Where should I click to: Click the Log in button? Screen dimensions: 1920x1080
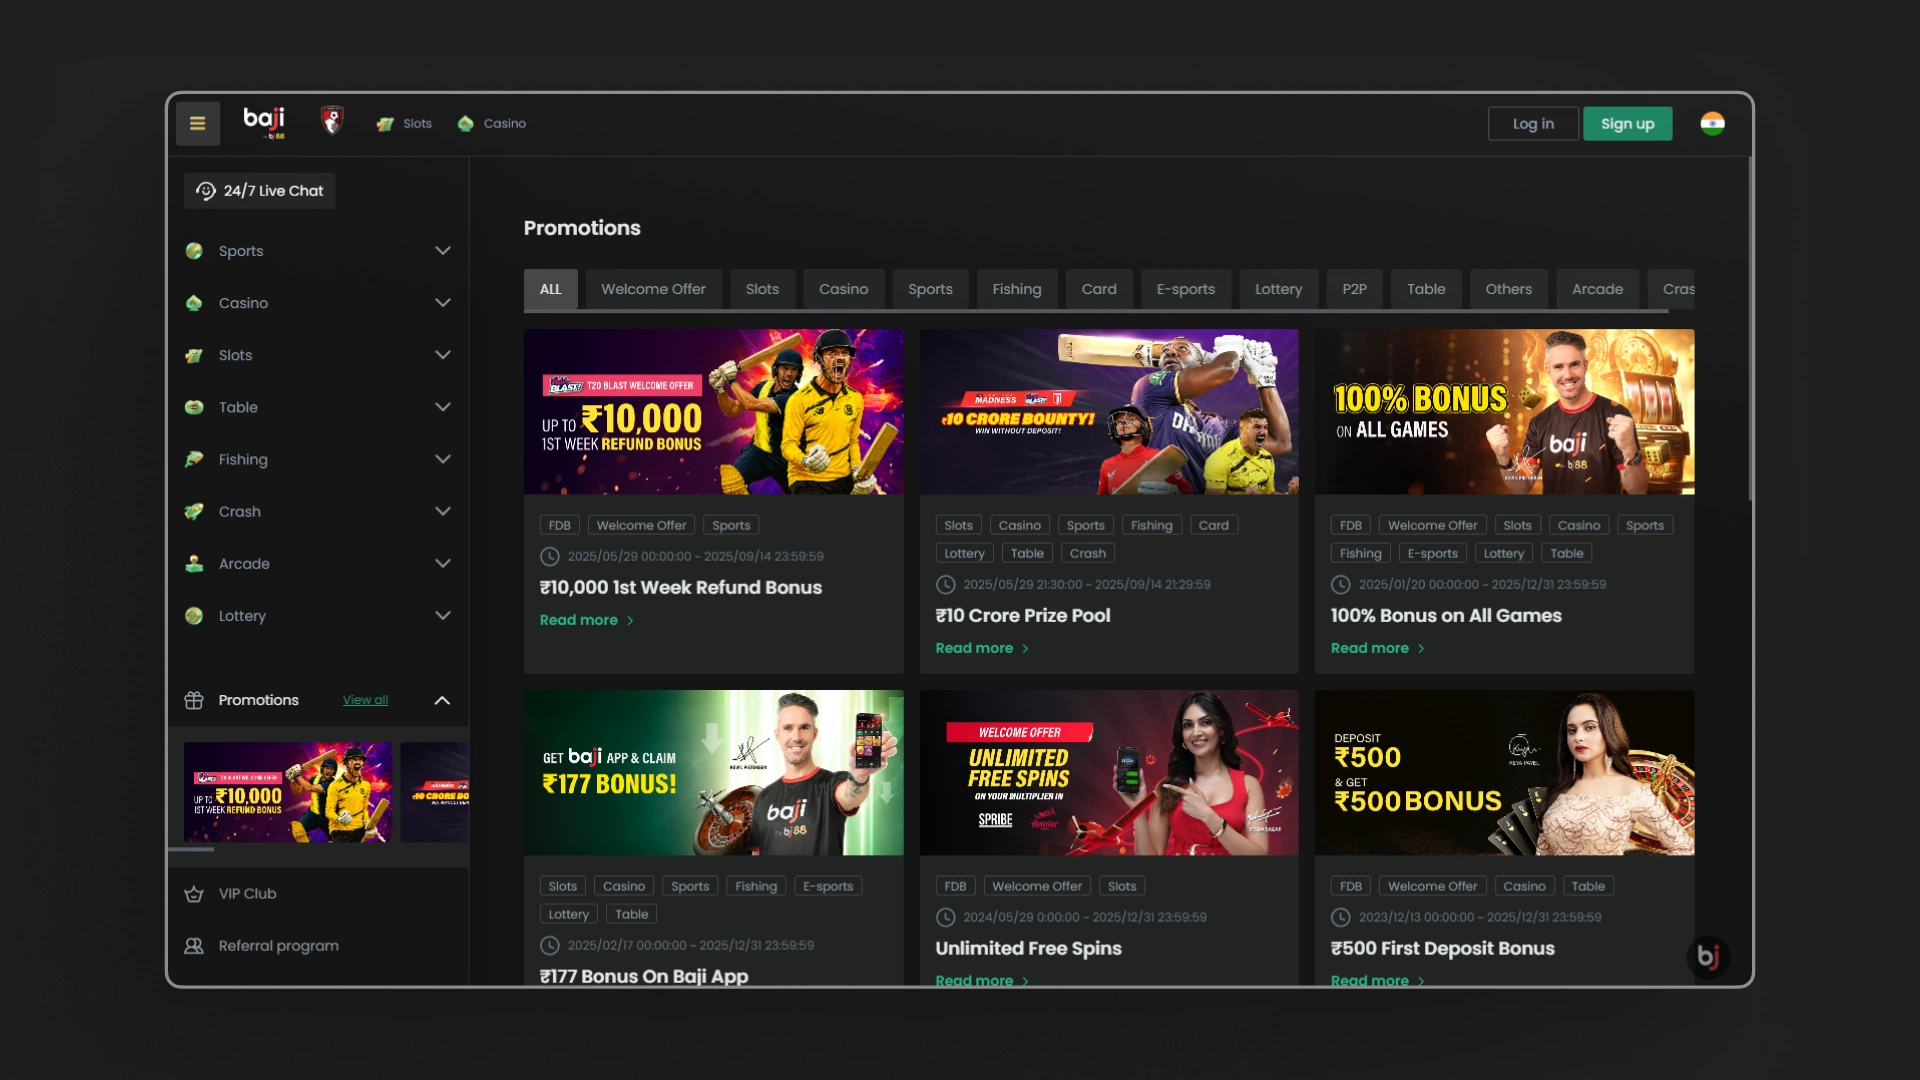pos(1533,124)
